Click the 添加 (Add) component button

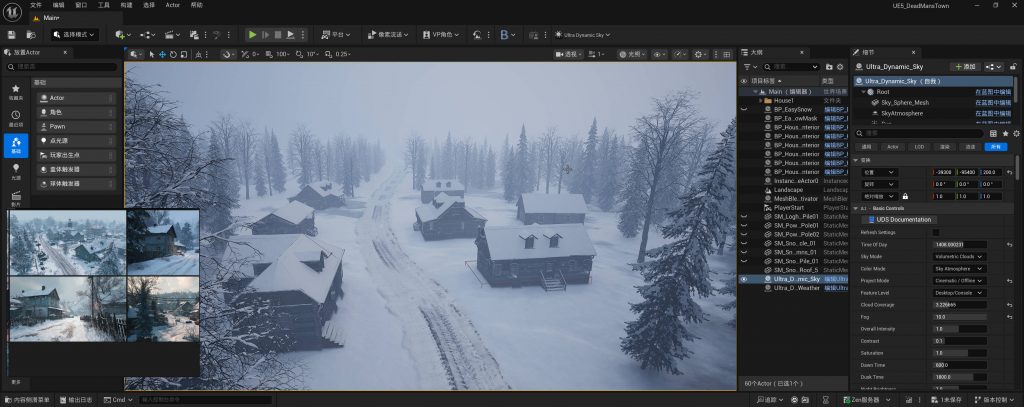pos(965,66)
